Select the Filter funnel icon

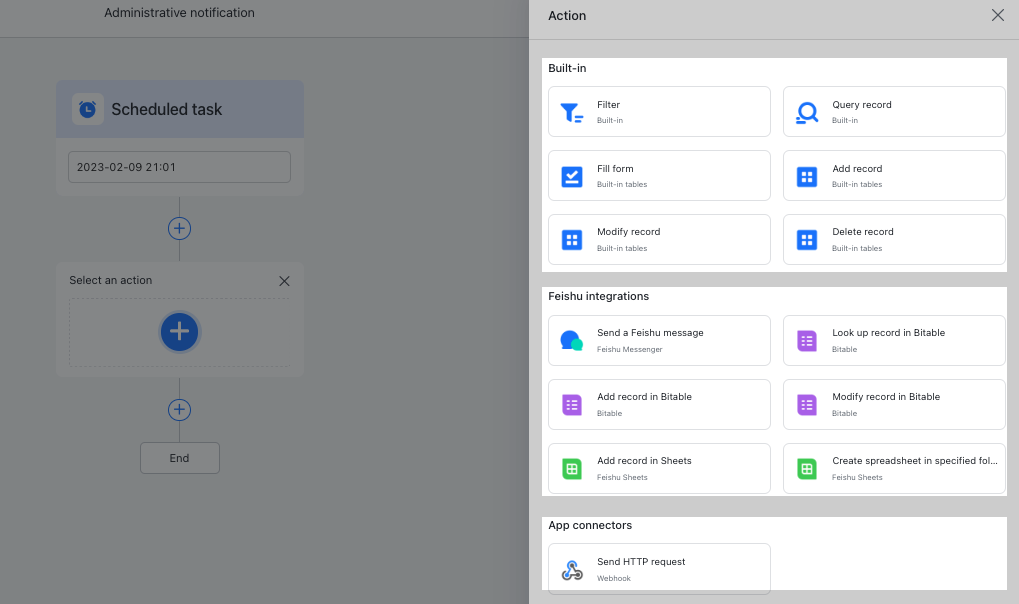click(x=572, y=112)
